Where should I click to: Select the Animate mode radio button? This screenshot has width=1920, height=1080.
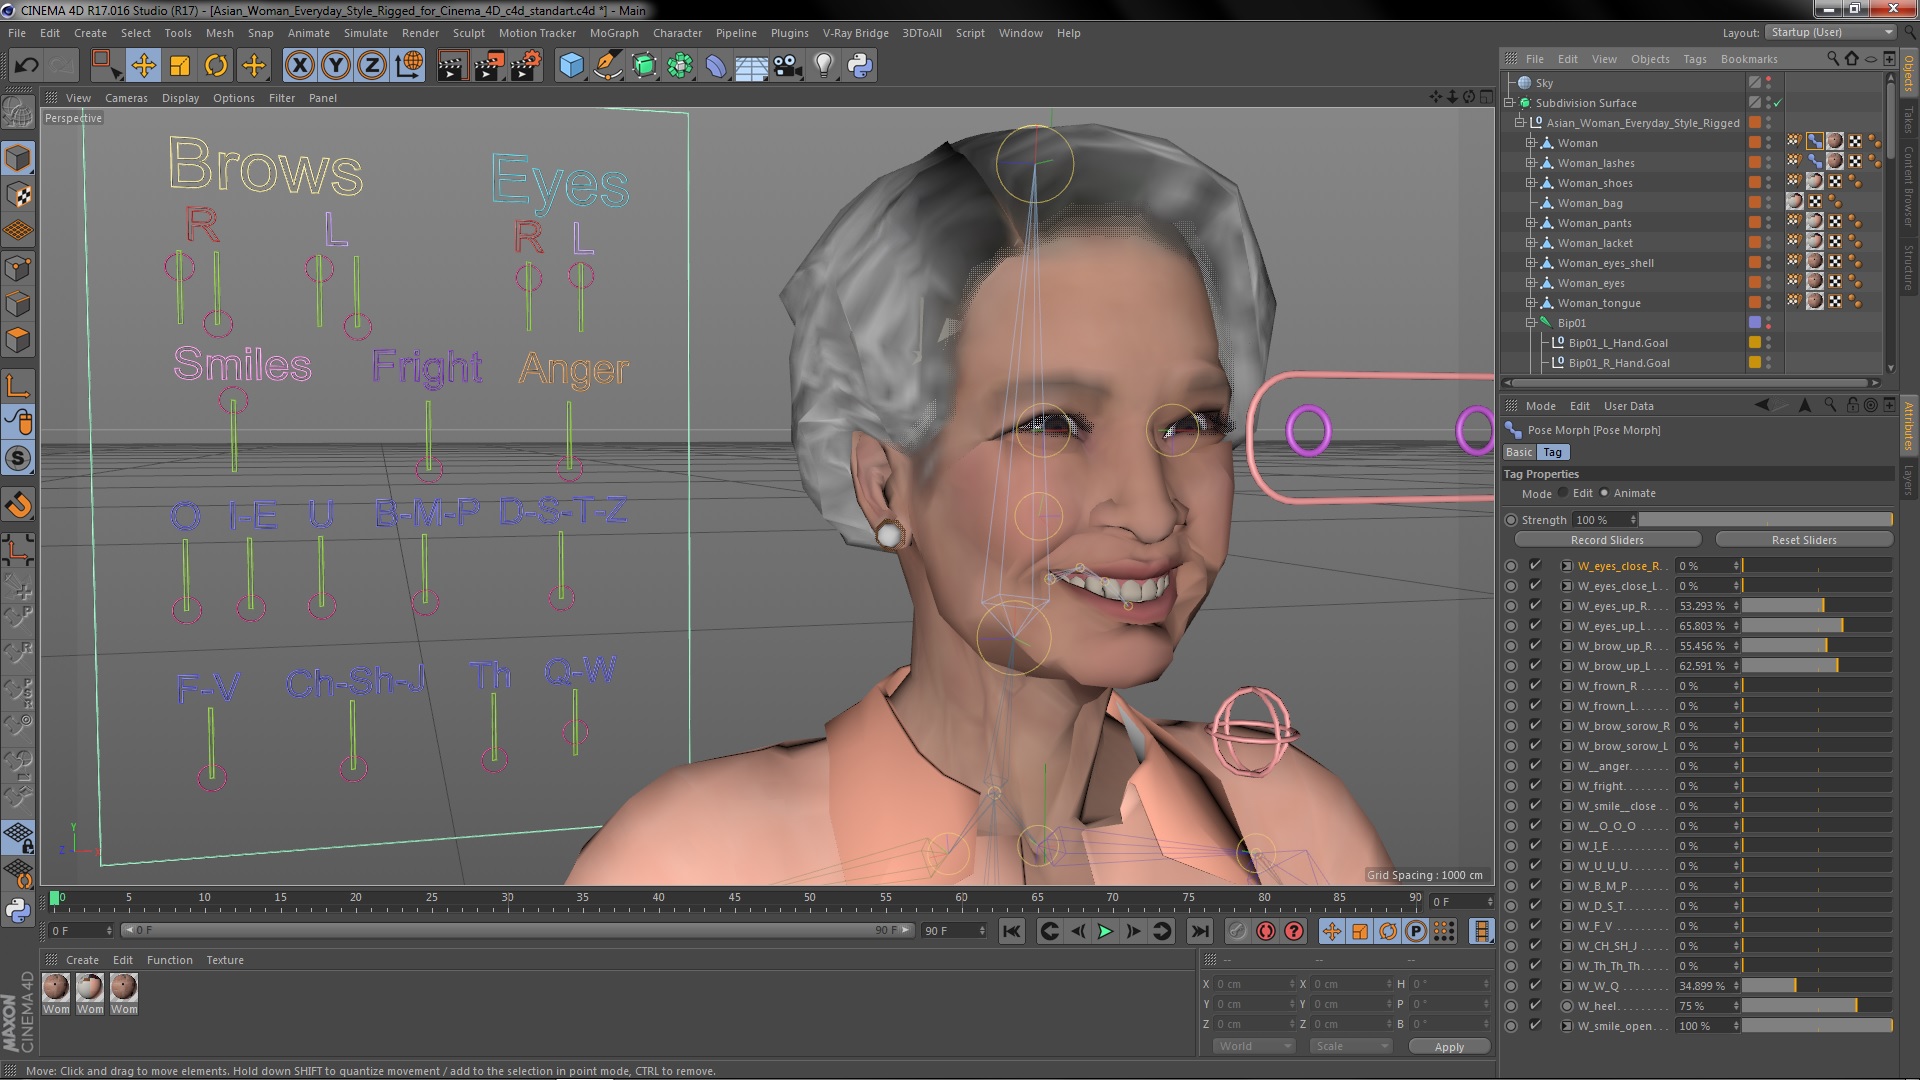(1604, 493)
